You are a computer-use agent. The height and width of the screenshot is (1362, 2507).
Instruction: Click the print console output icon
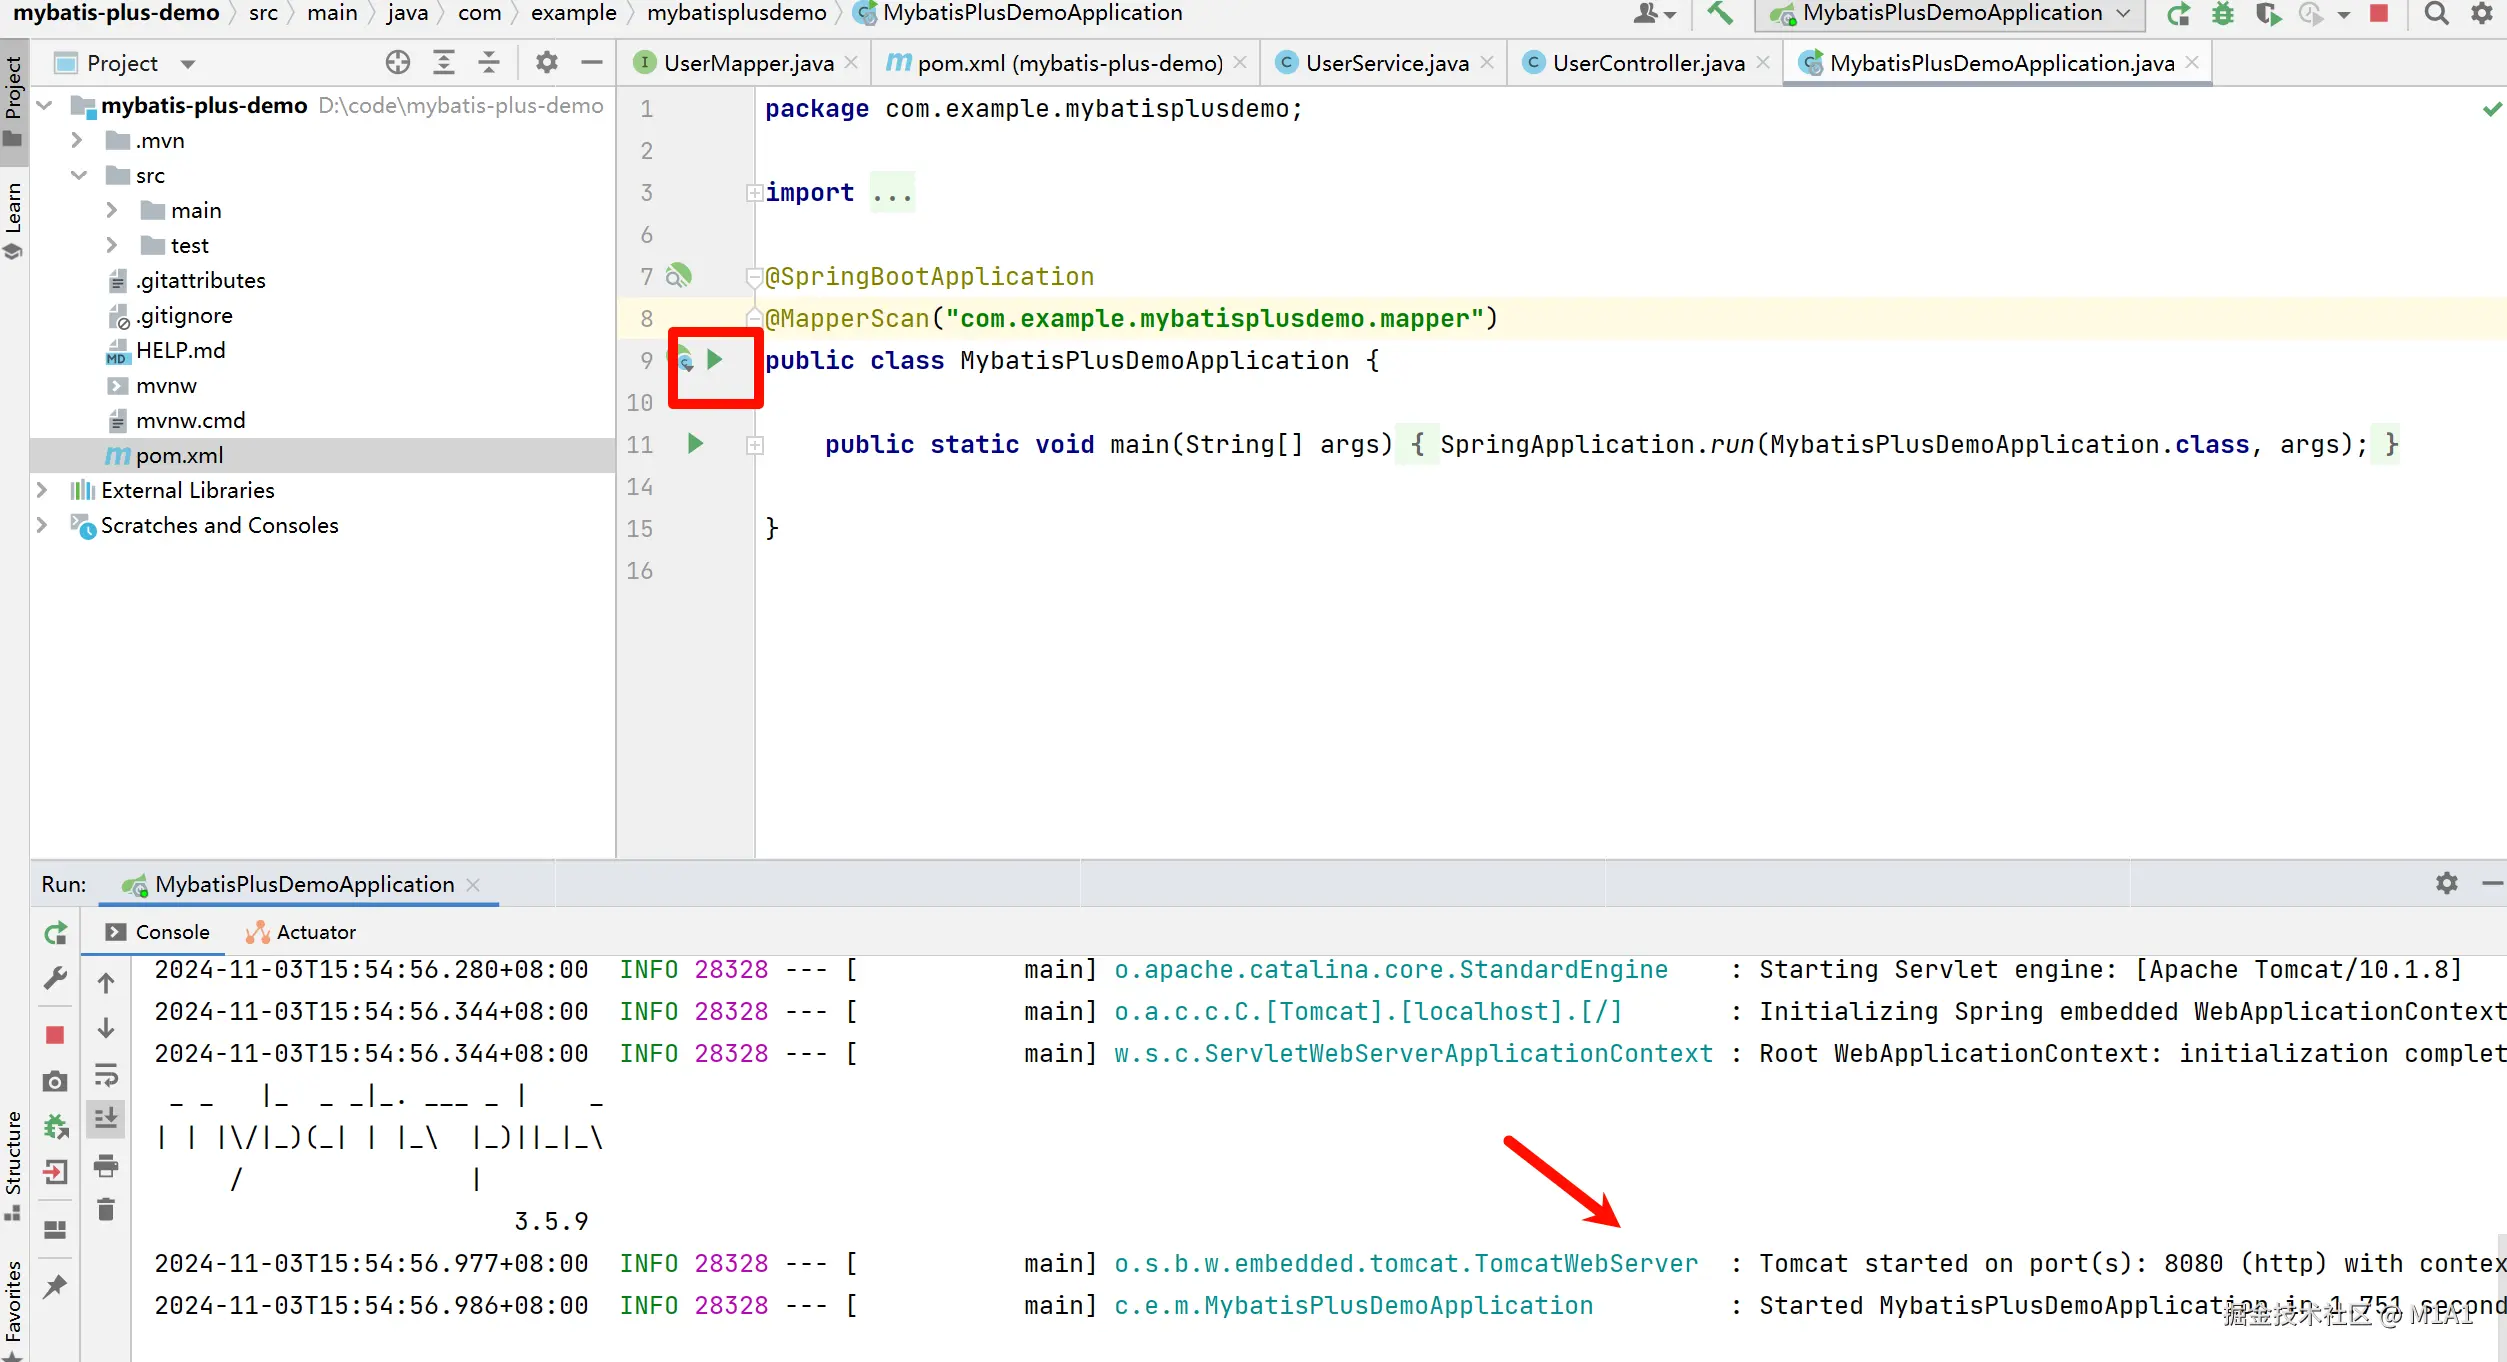point(106,1165)
